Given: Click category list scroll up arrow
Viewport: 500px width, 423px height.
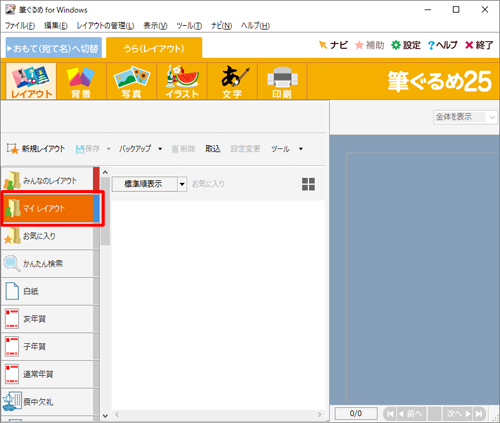Looking at the screenshot, I should tap(105, 172).
